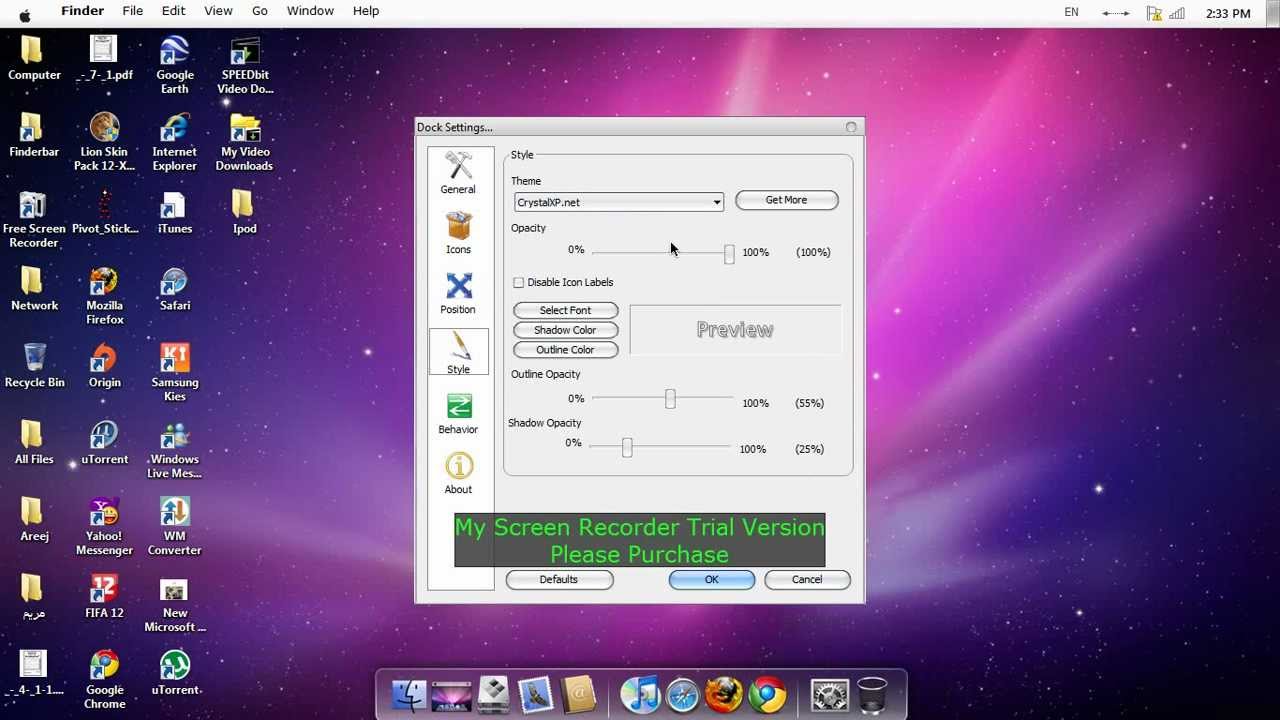This screenshot has width=1280, height=720.
Task: Click the Shadow Color button
Action: [565, 330]
